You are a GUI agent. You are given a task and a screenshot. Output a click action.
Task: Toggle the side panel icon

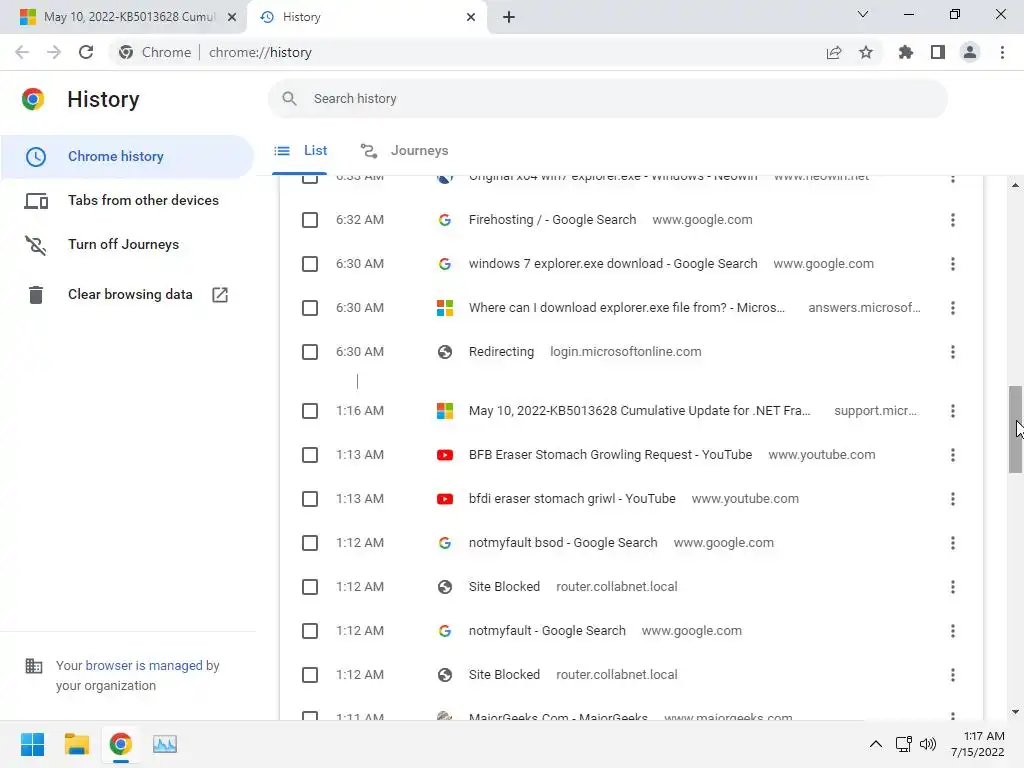click(938, 52)
